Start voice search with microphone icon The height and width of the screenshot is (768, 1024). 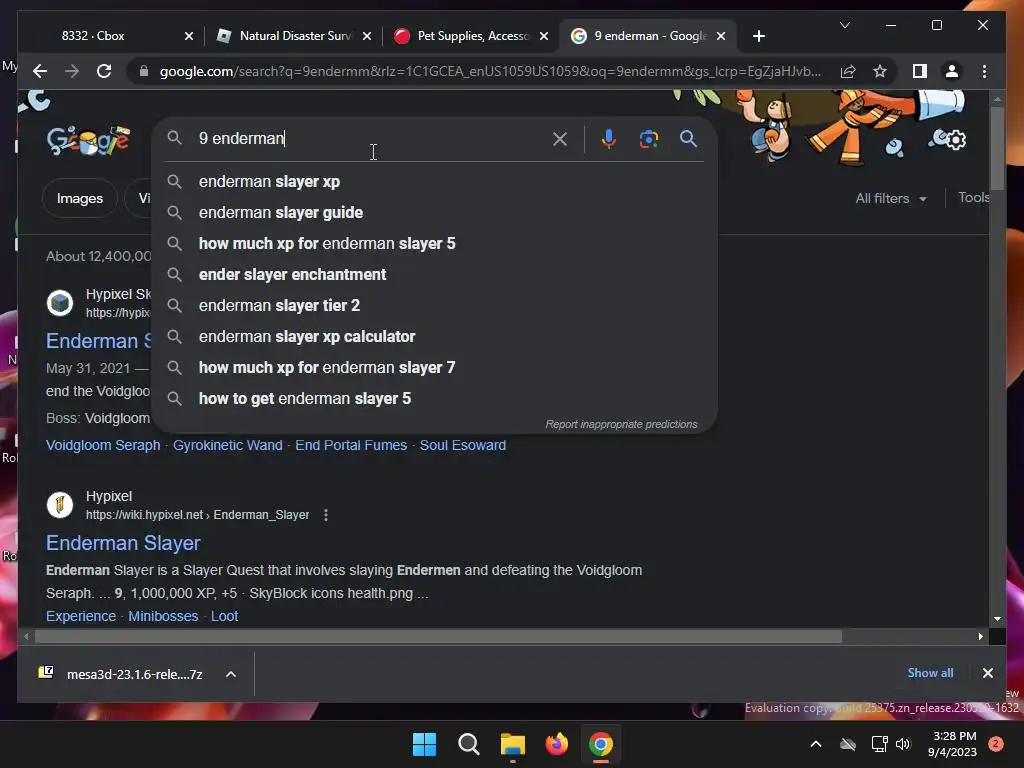(609, 138)
